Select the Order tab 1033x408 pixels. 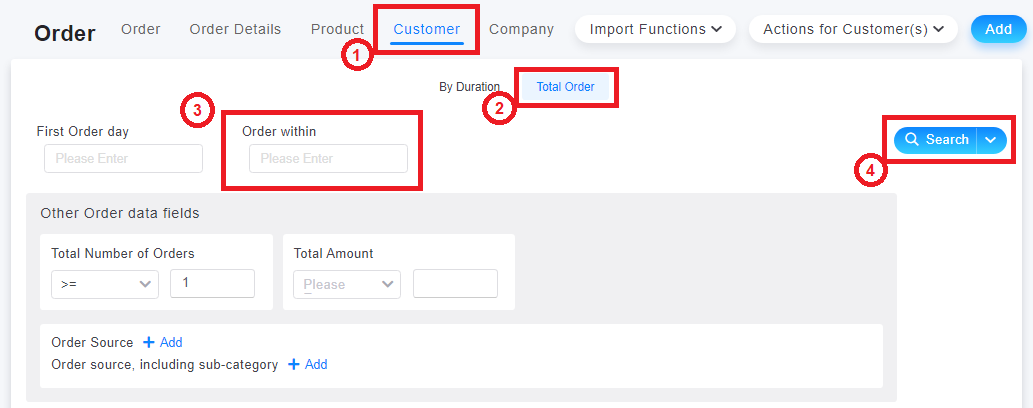[141, 30]
